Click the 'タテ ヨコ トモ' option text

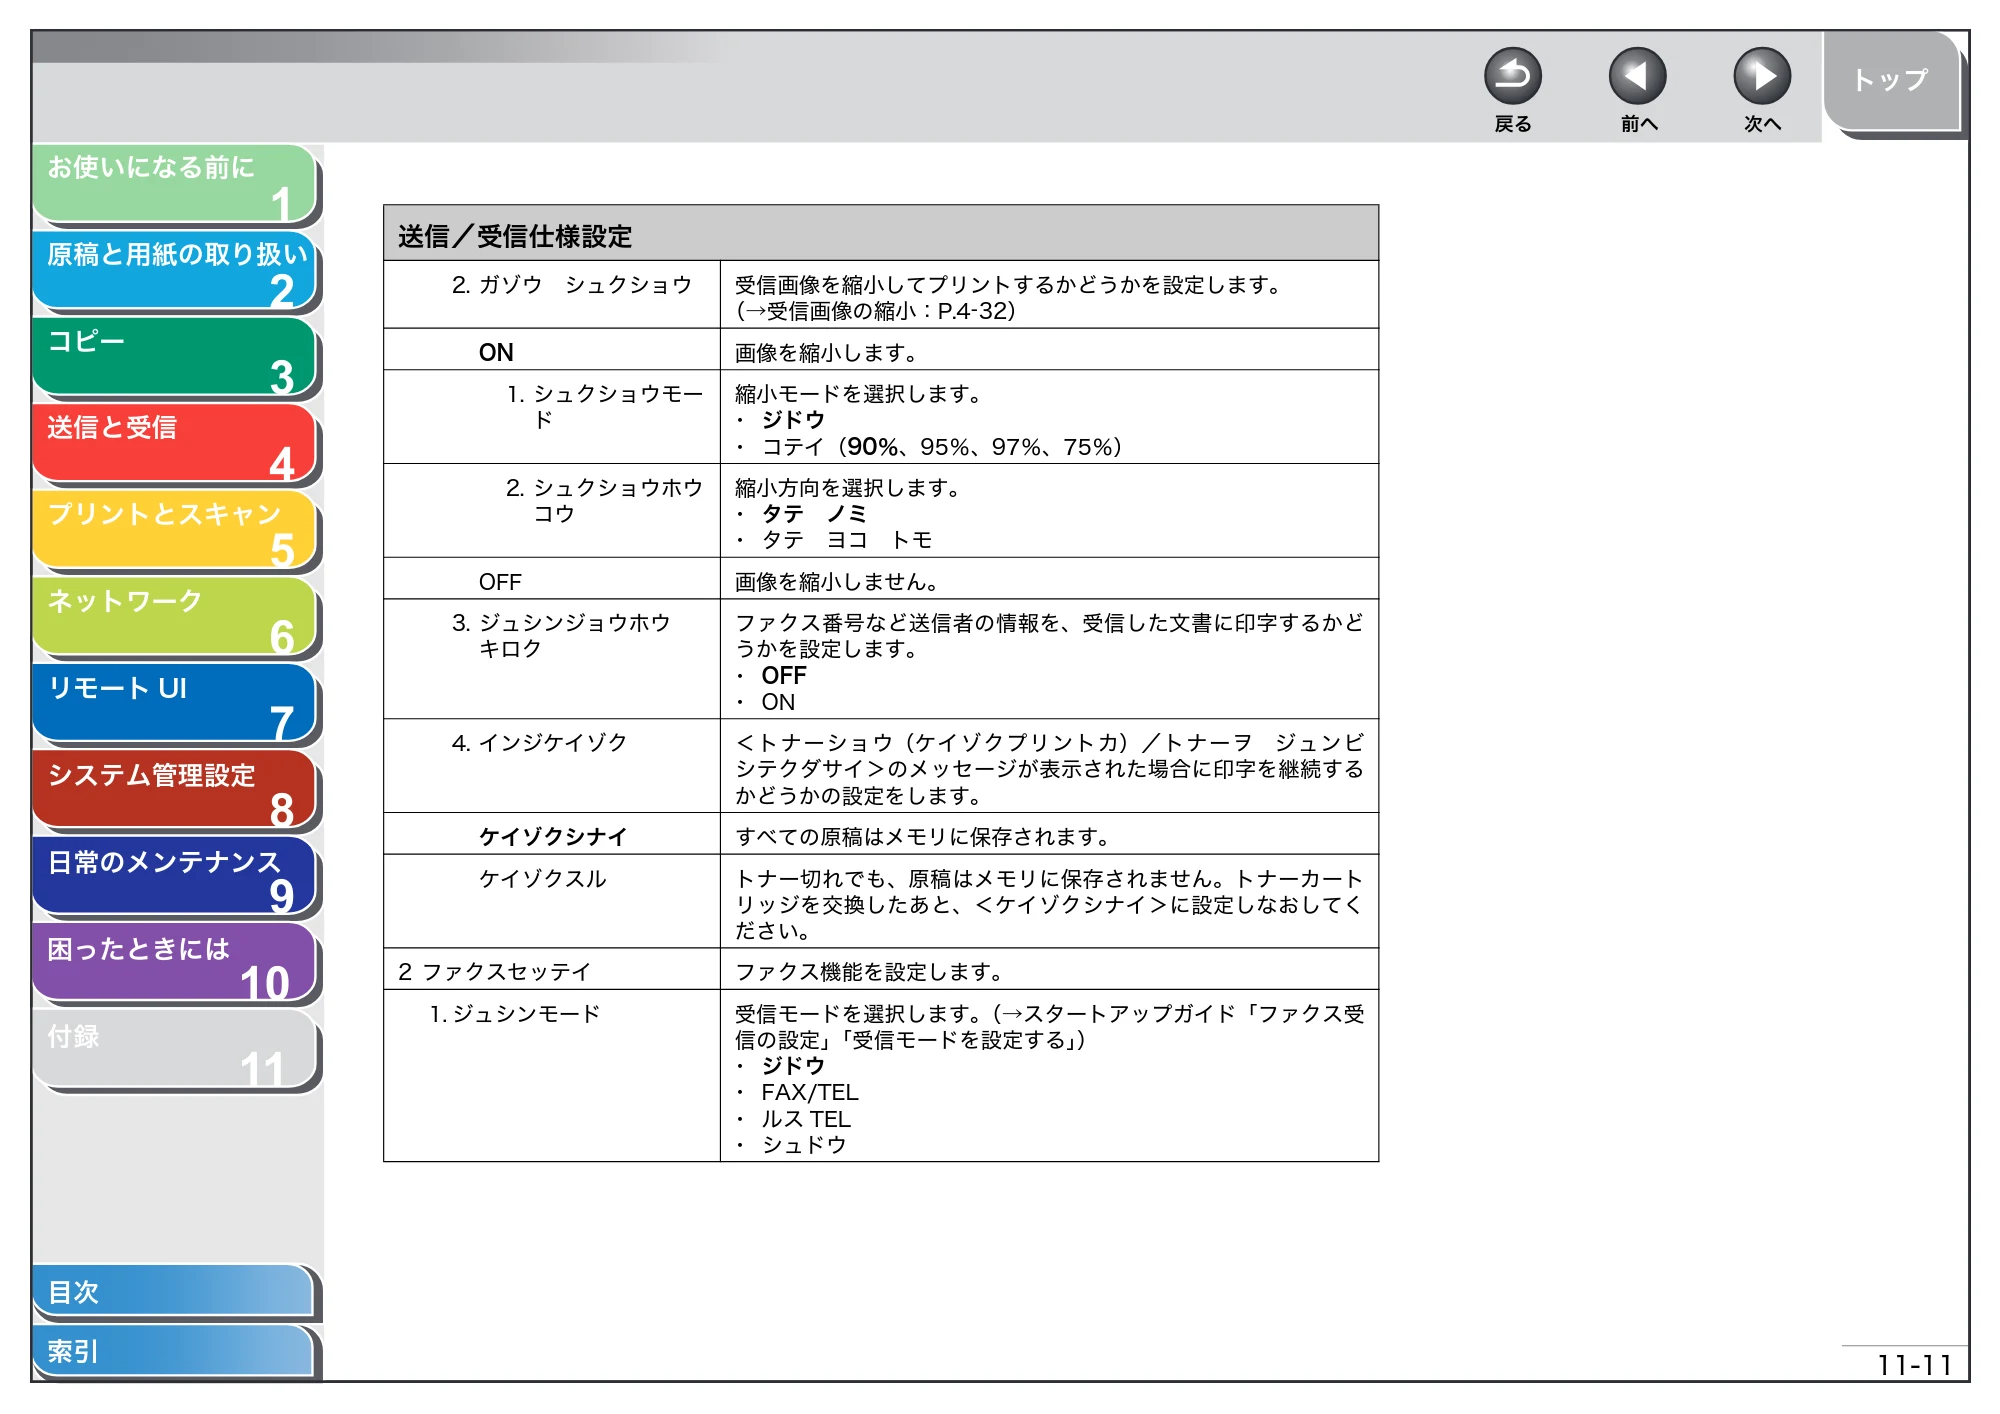point(847,540)
